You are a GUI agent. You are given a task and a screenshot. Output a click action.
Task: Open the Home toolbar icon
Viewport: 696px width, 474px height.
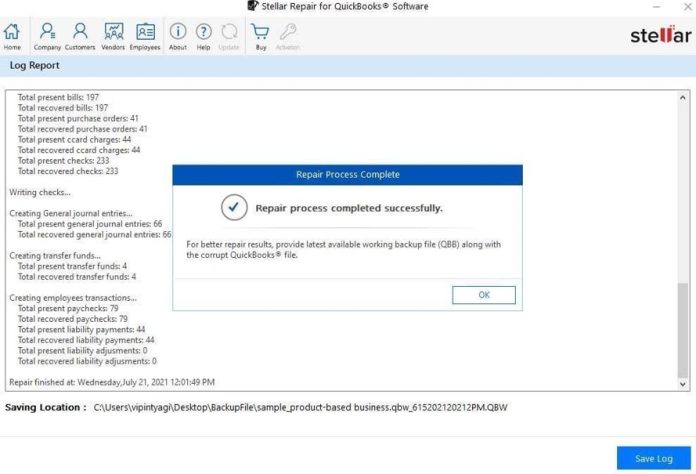click(x=12, y=36)
